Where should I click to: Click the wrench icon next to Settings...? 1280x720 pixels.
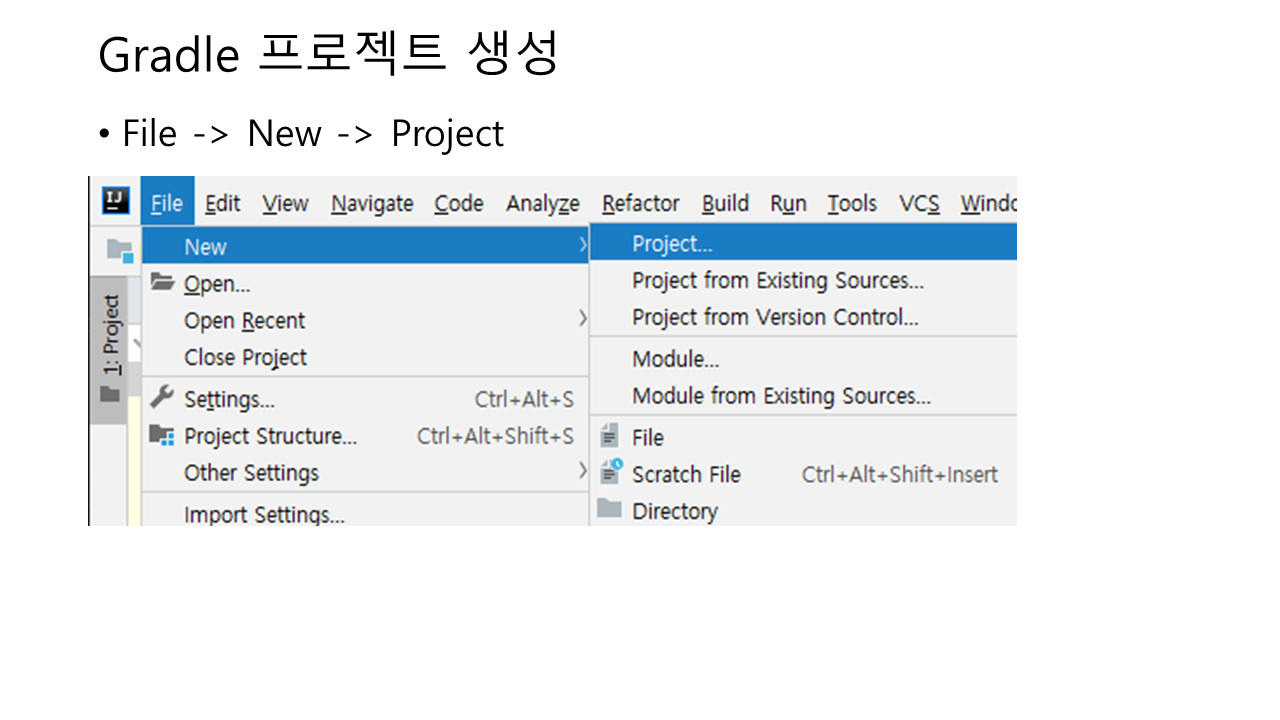tap(162, 398)
